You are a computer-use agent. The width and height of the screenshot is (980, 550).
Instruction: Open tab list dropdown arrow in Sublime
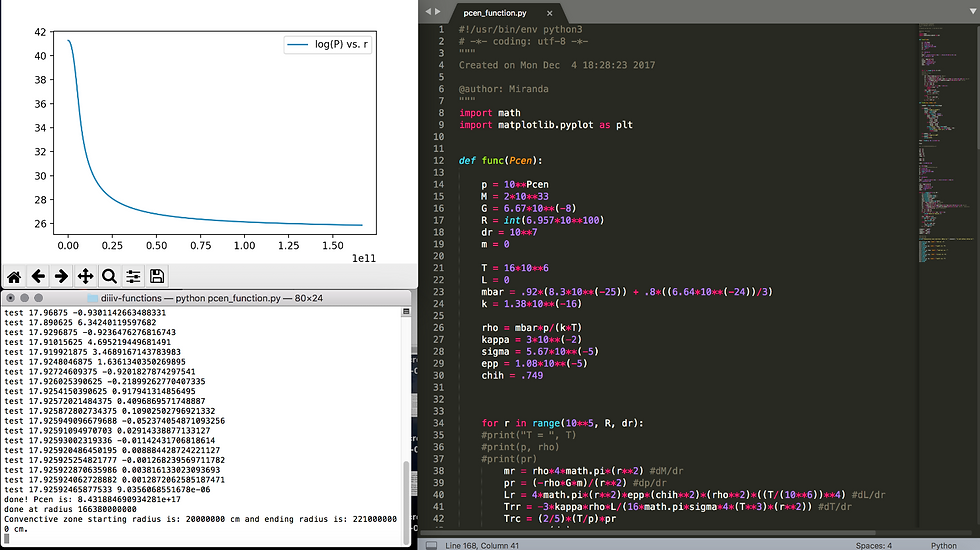tap(973, 12)
